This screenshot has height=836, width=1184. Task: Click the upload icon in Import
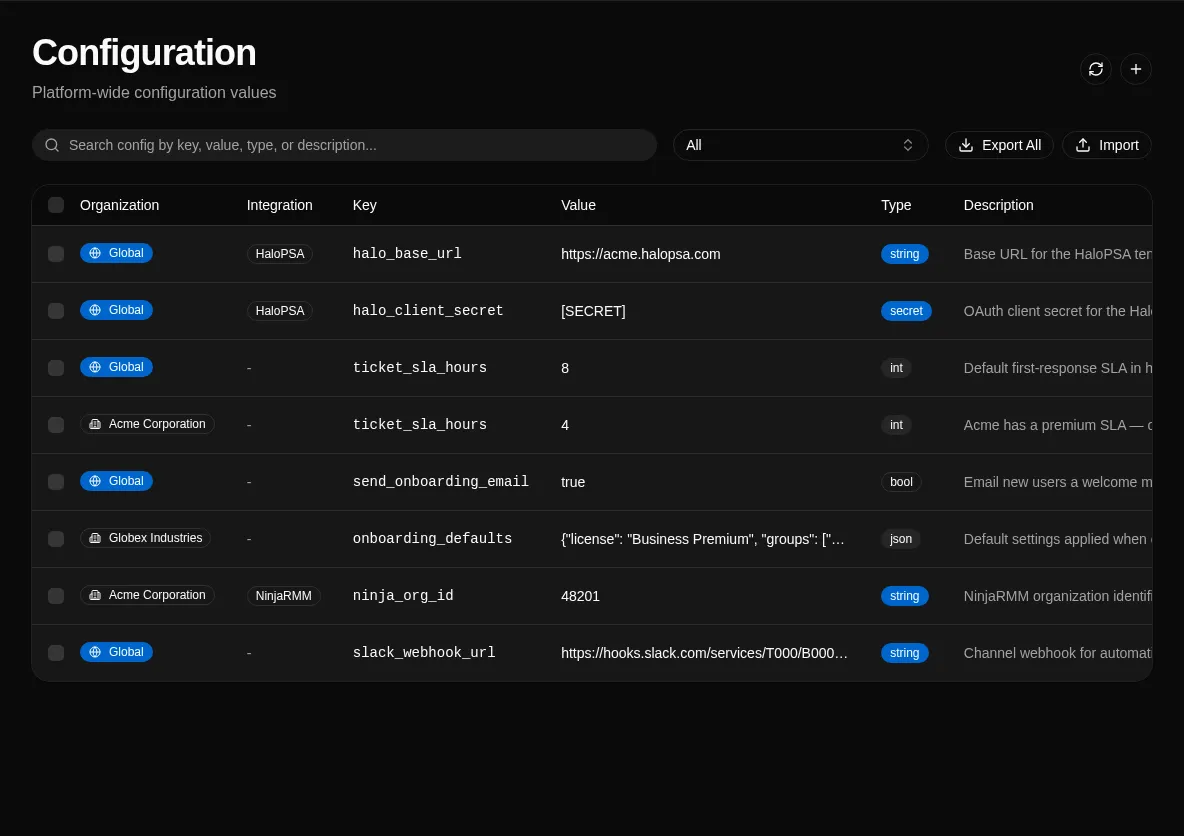click(1083, 145)
